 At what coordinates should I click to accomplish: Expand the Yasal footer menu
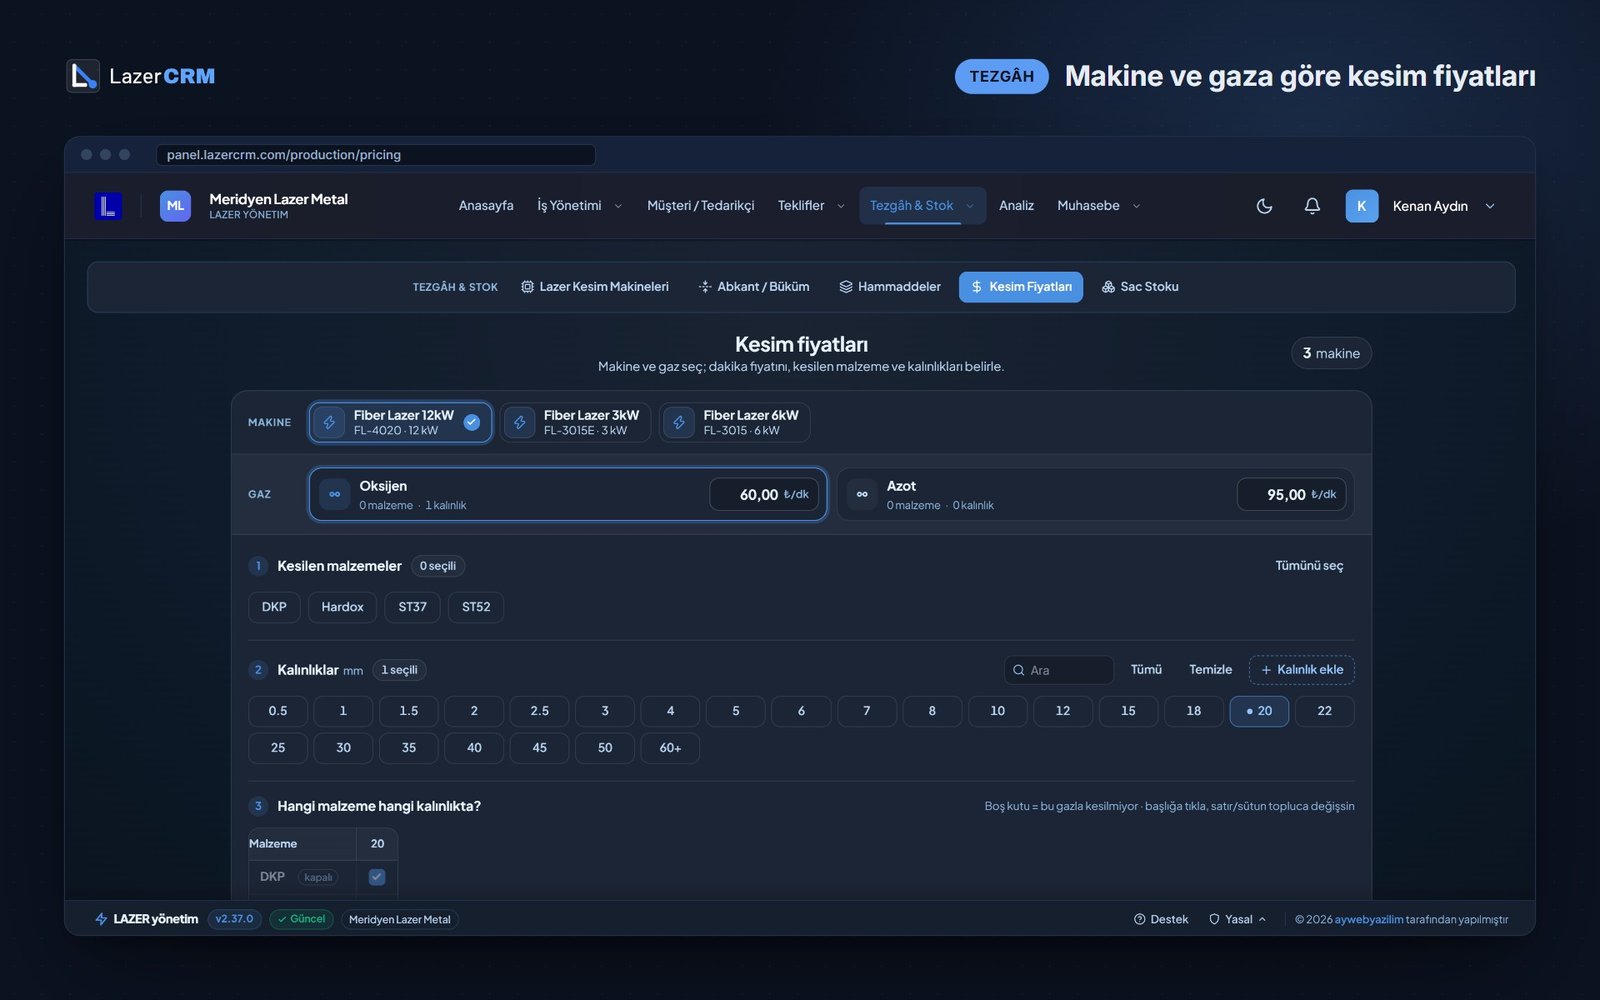pos(1238,919)
